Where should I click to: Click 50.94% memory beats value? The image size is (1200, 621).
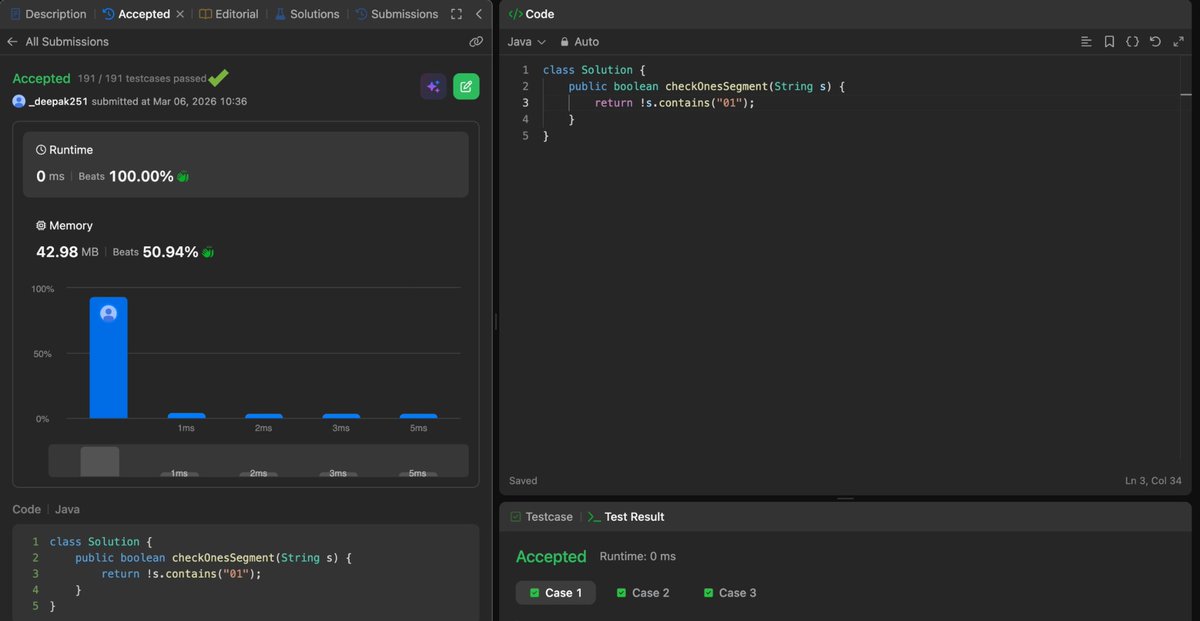point(170,252)
